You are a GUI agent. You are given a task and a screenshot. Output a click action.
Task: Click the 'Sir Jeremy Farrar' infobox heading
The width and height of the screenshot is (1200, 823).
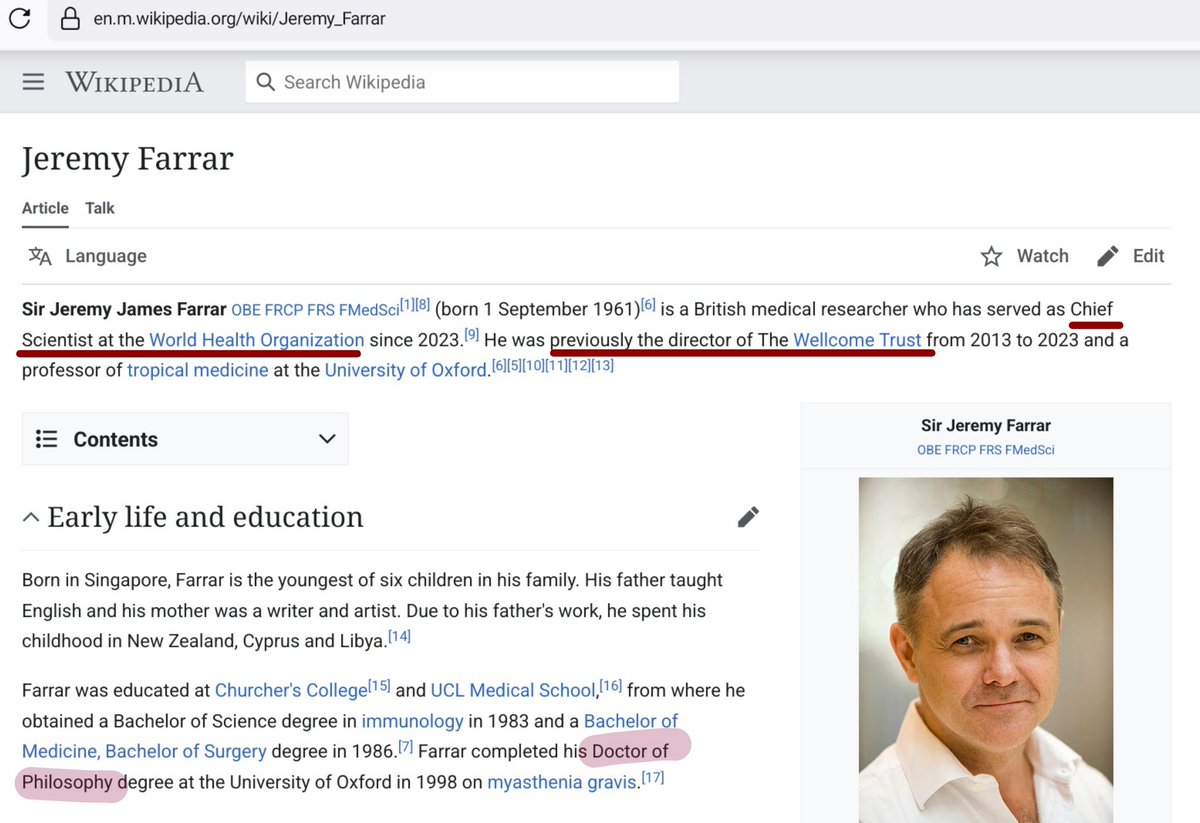pos(986,425)
